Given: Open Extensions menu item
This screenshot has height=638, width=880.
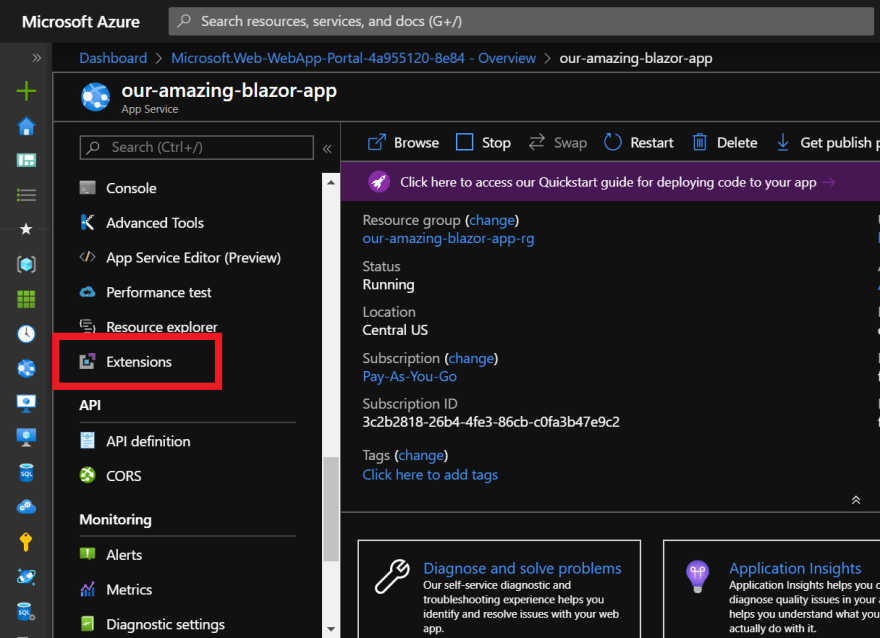Looking at the screenshot, I should (x=138, y=362).
